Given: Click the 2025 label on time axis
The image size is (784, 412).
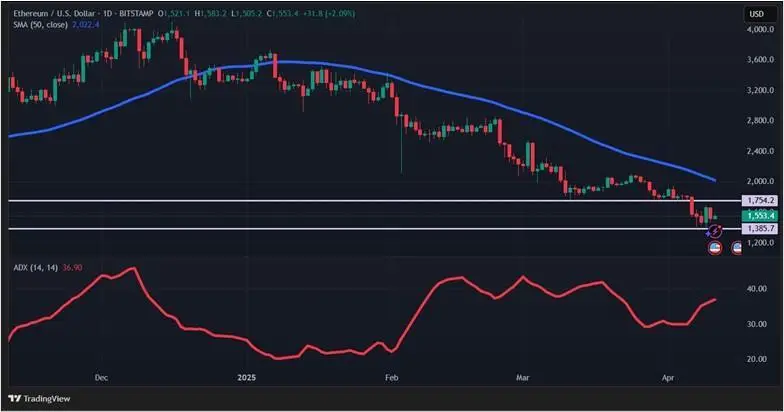Looking at the screenshot, I should coord(248,378).
